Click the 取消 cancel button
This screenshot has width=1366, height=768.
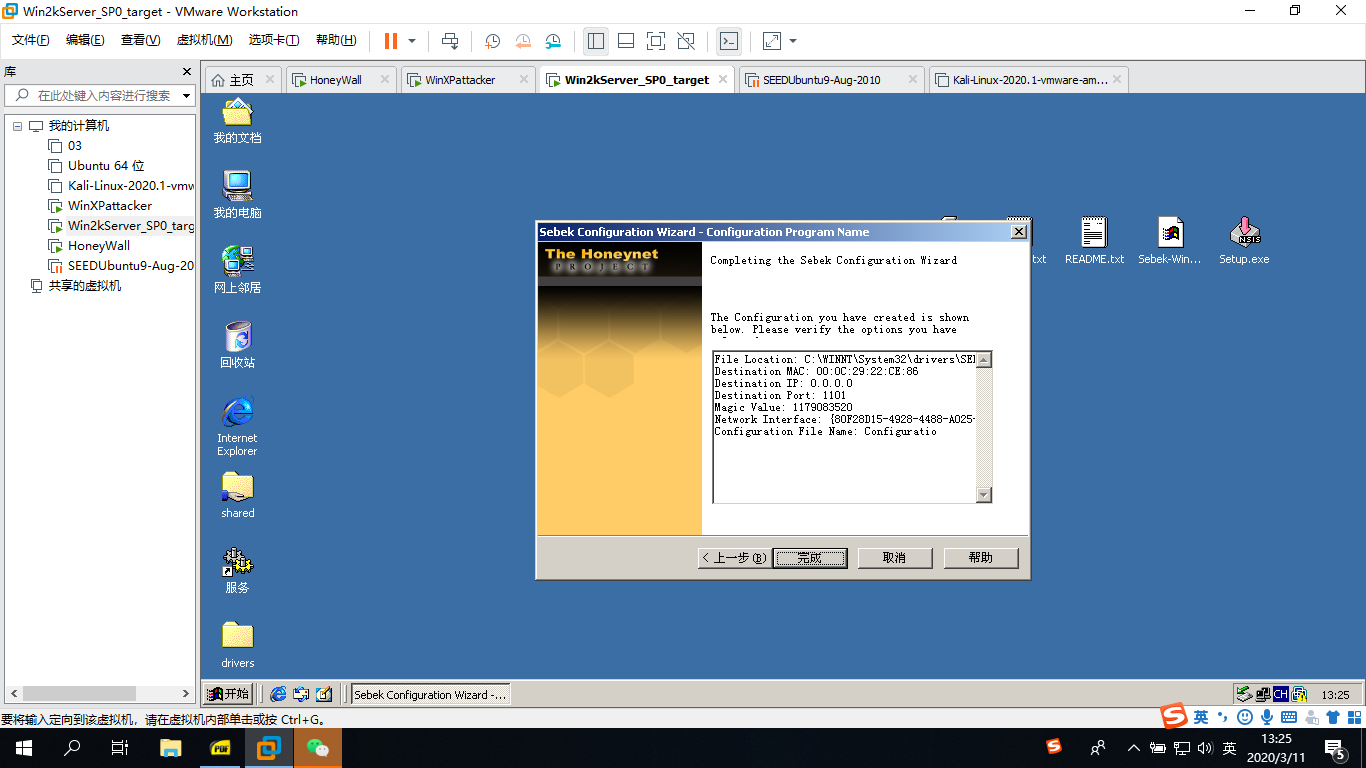click(895, 558)
